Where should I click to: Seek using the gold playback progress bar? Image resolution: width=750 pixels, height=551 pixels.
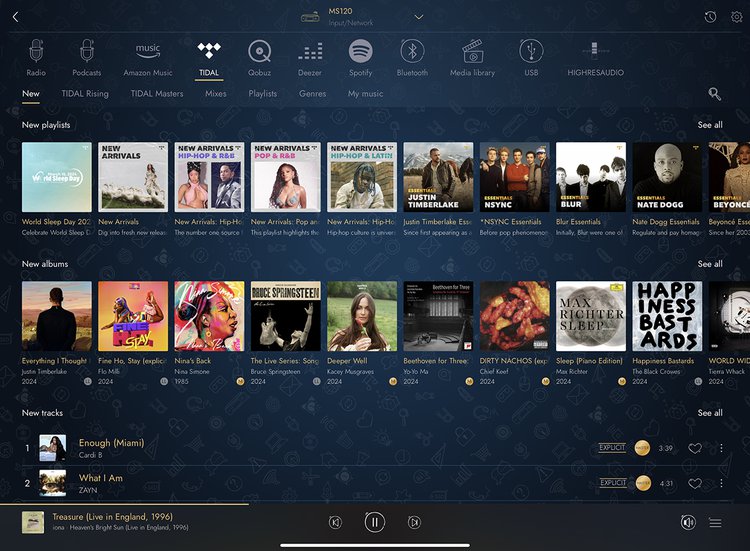point(124,504)
